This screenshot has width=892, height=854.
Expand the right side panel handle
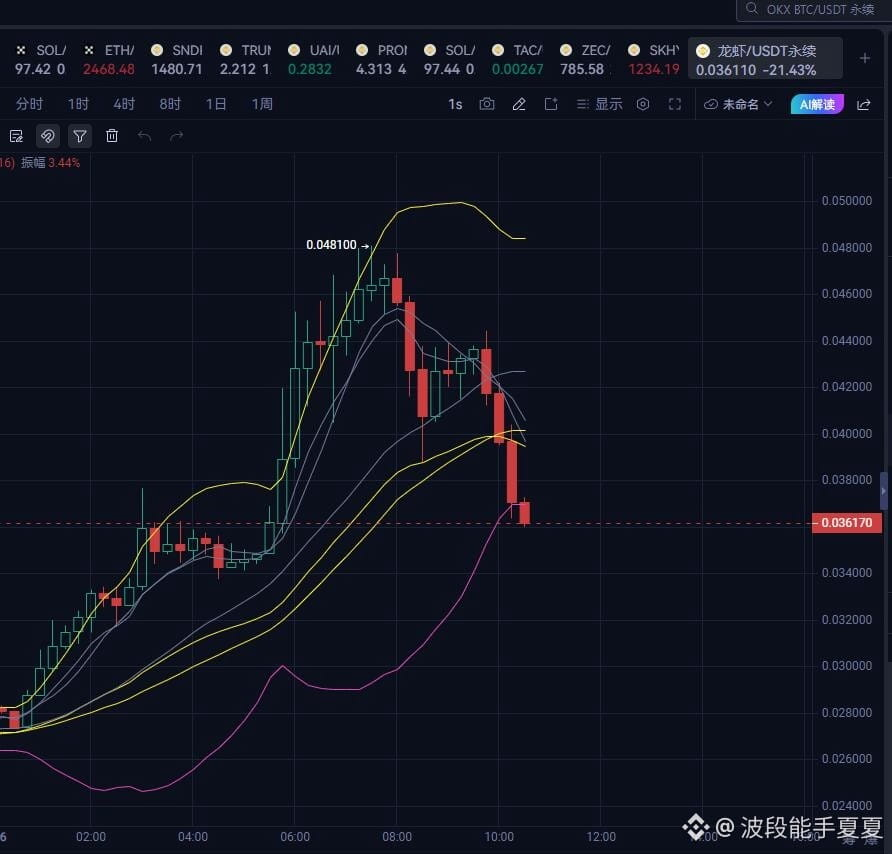[x=883, y=490]
